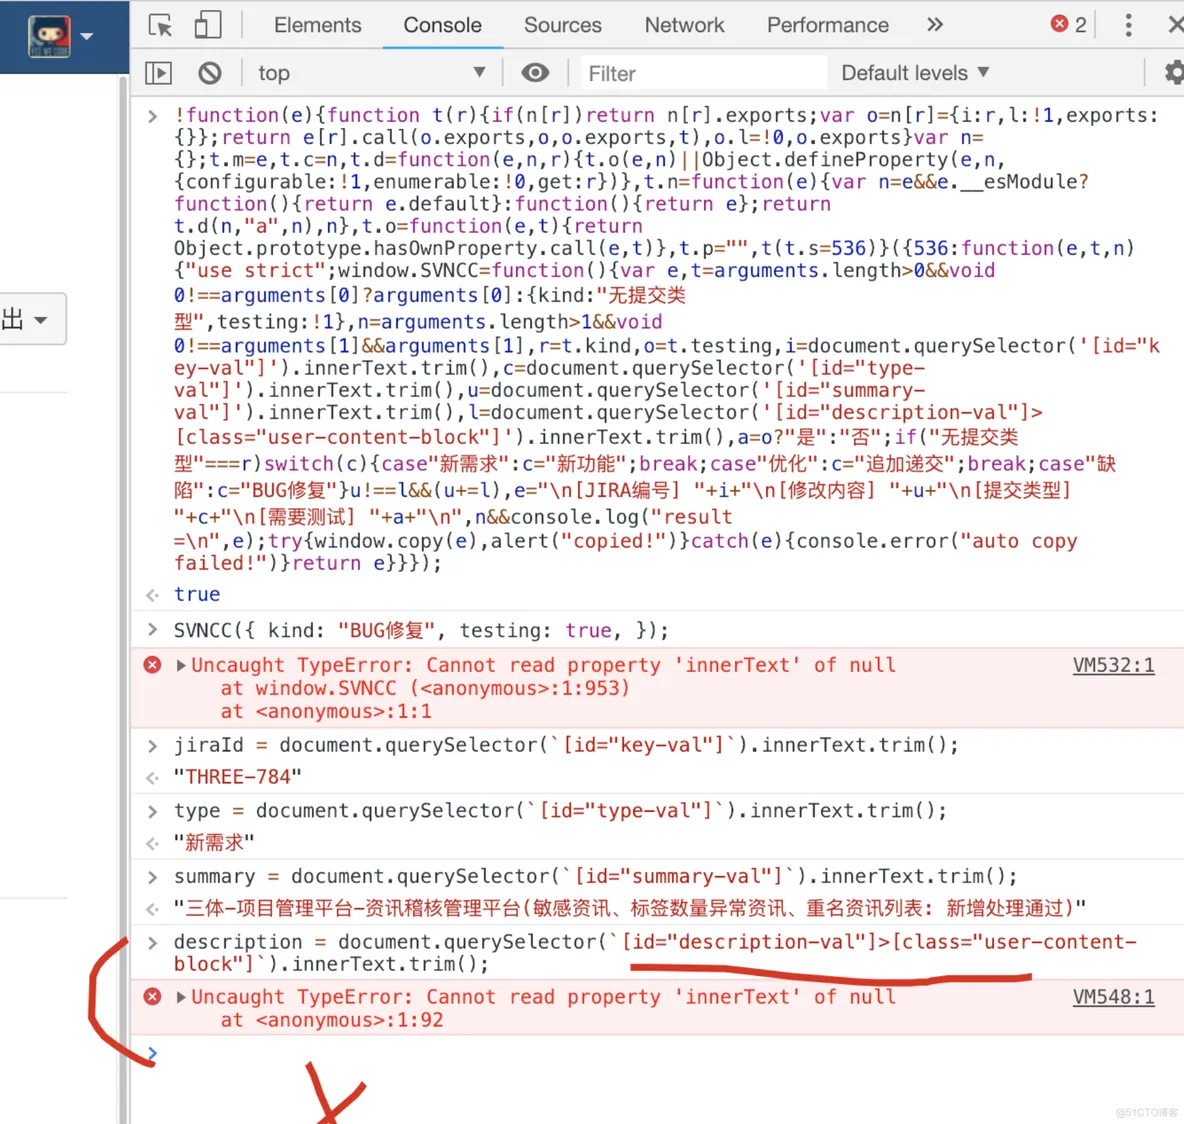
Task: Show more DevTools tabs chevron
Action: pos(935,25)
